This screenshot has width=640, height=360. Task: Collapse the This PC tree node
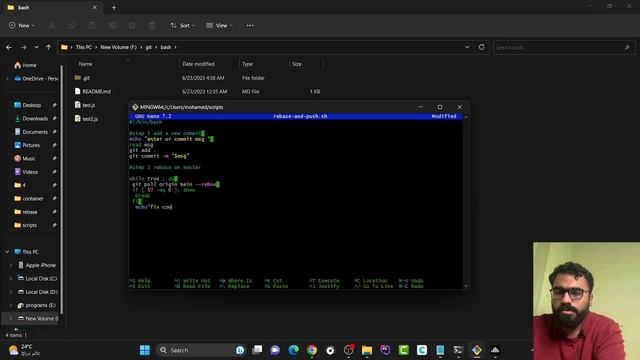click(7, 252)
